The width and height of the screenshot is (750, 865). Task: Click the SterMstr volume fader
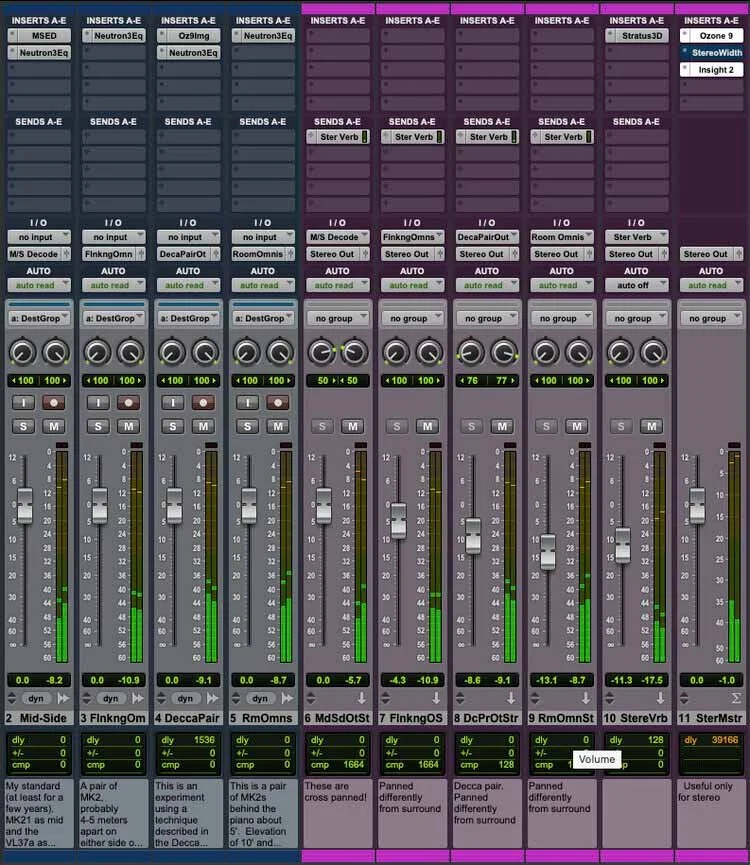pyautogui.click(x=697, y=505)
